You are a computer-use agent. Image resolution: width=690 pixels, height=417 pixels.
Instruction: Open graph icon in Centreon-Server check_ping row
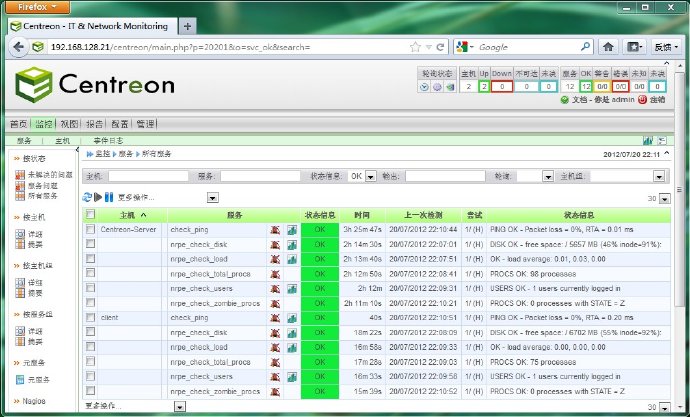click(x=292, y=230)
